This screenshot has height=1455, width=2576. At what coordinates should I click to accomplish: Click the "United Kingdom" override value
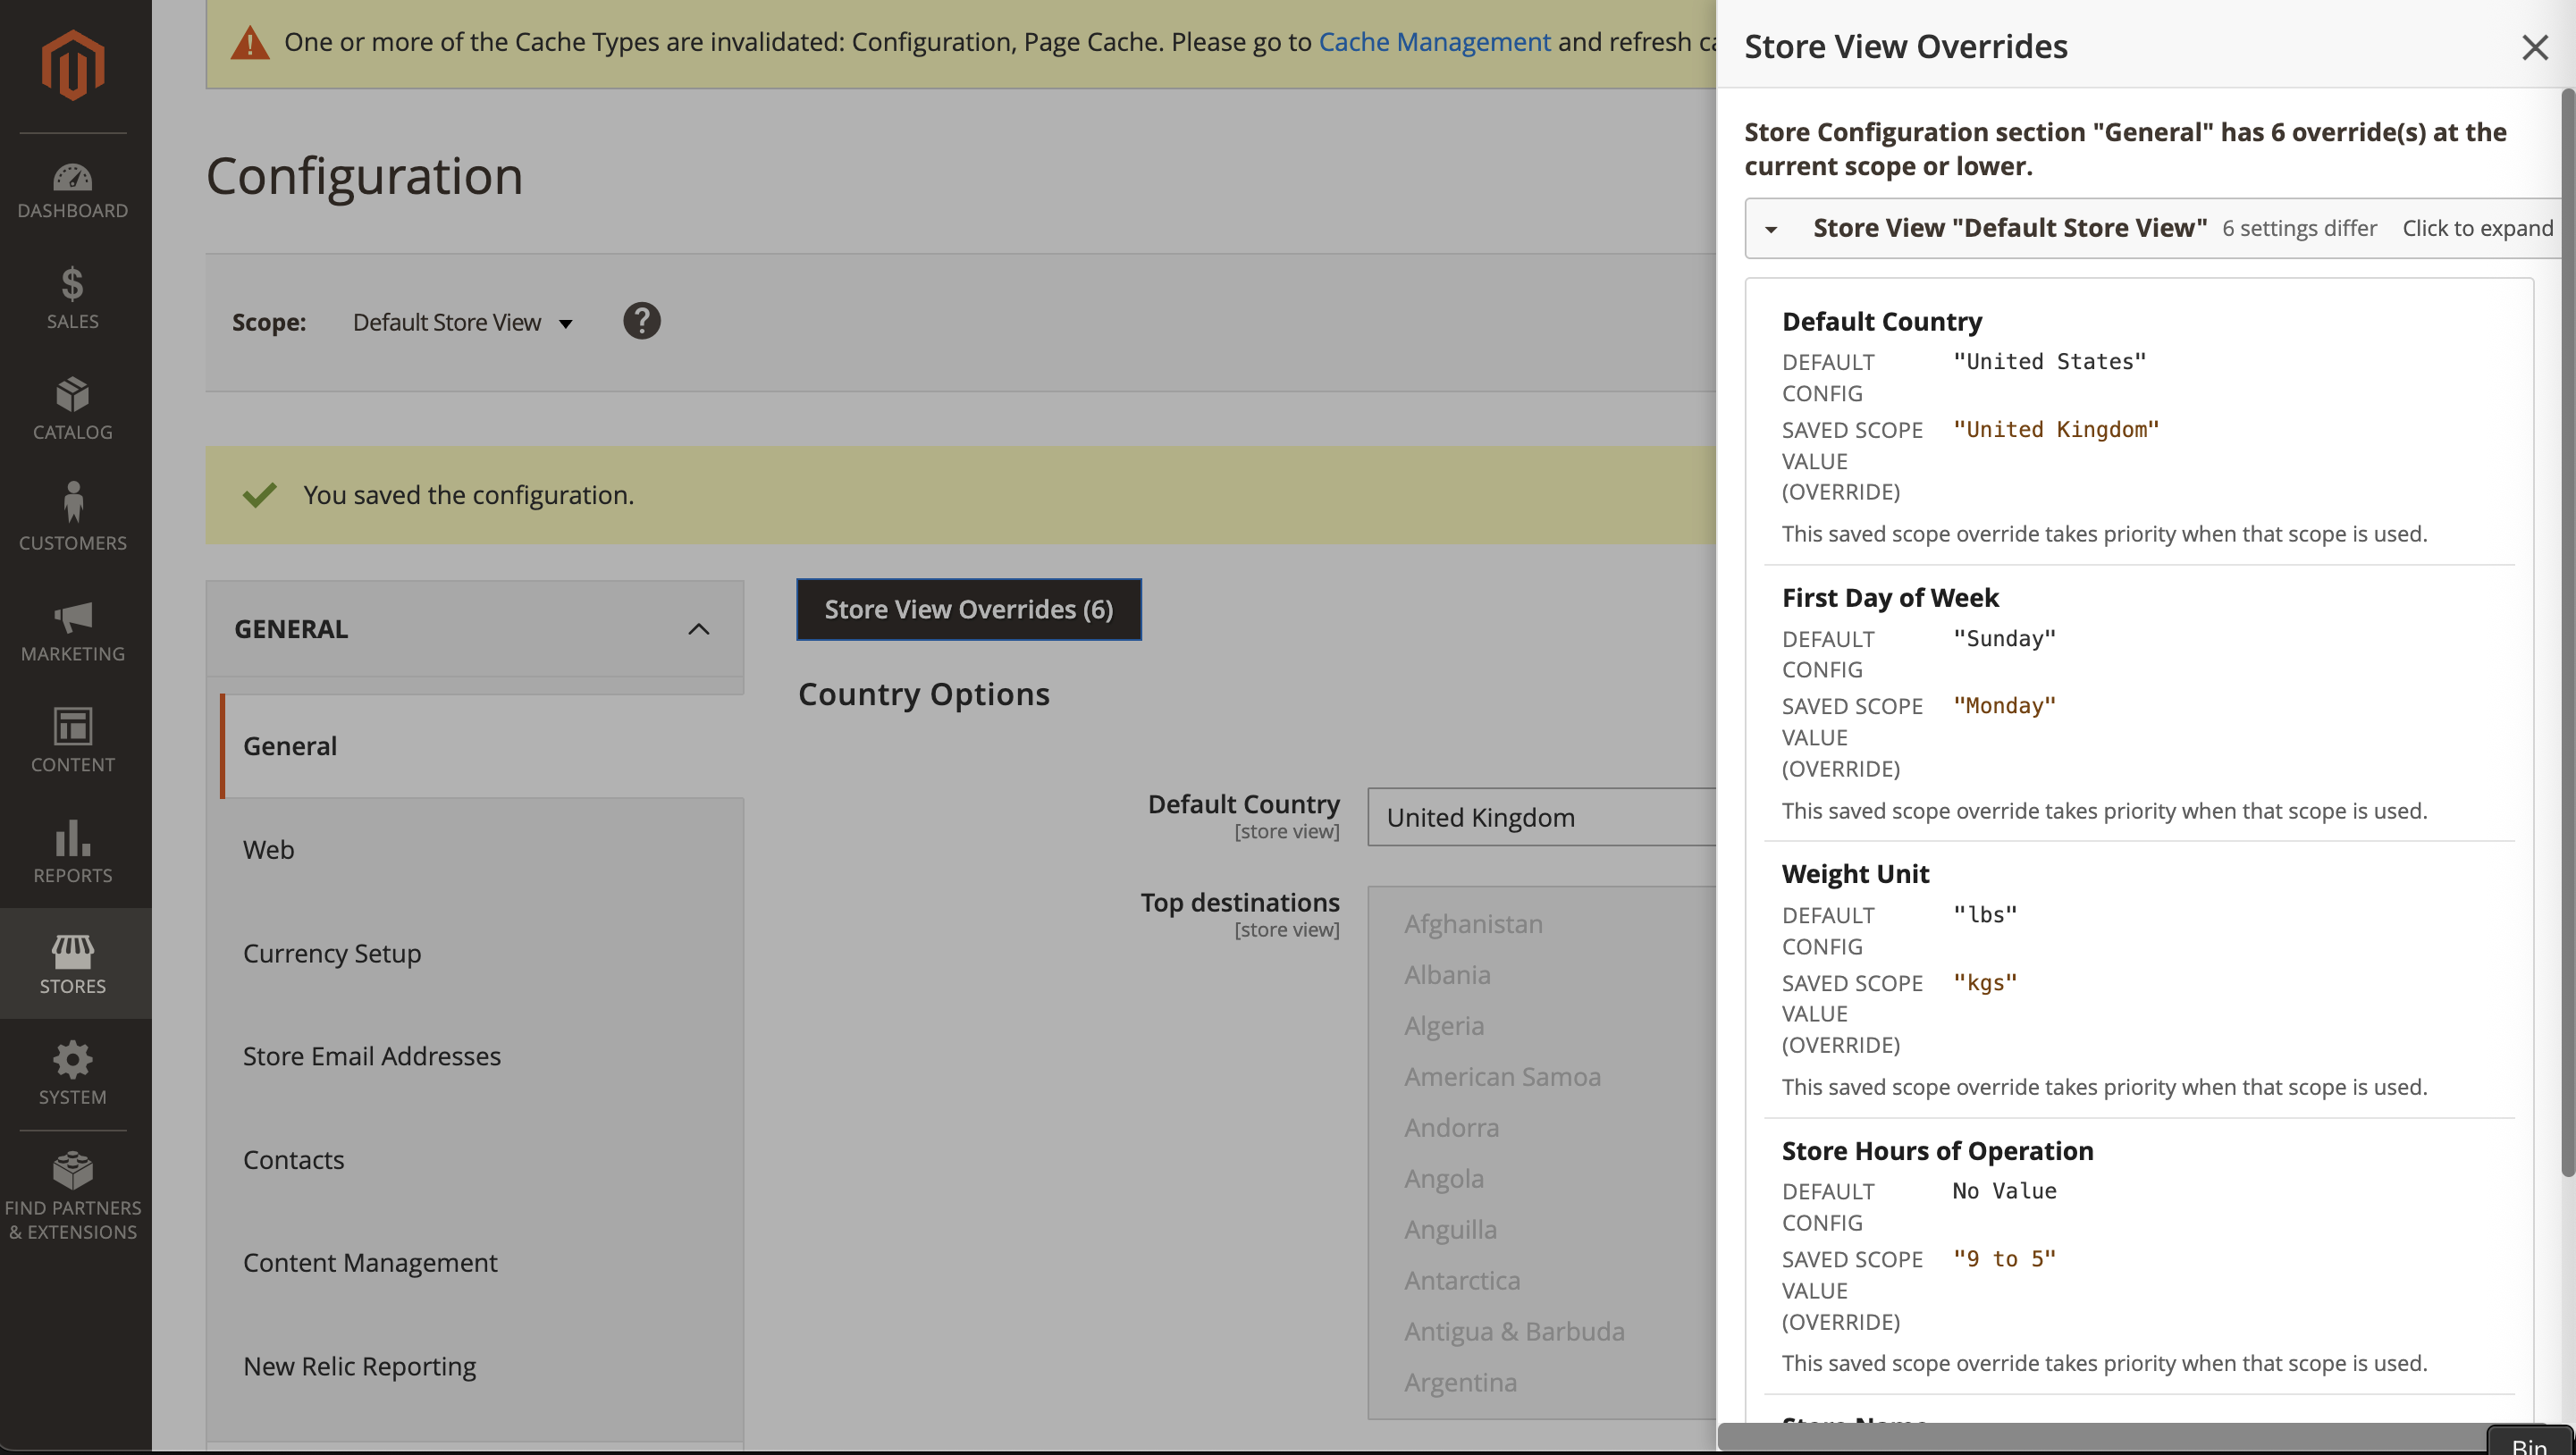(x=2056, y=429)
